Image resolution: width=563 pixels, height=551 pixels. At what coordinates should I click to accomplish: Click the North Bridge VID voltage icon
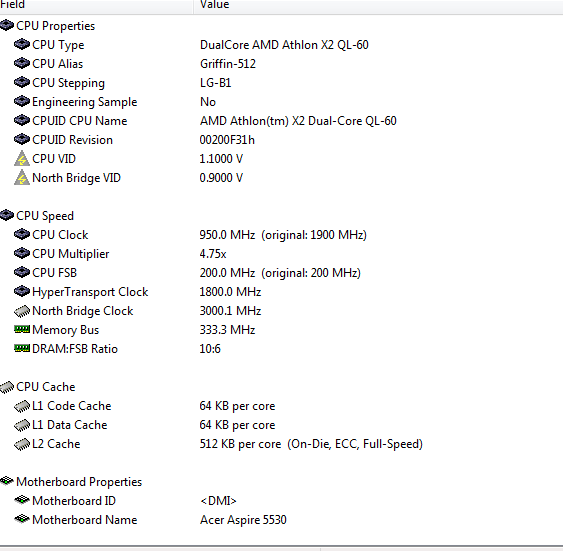tap(22, 177)
